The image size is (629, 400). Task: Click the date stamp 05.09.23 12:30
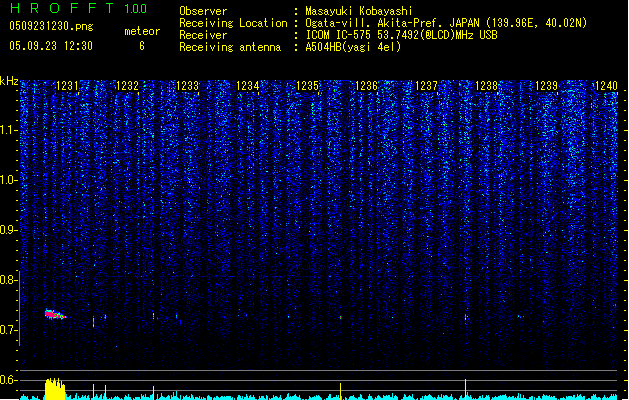tap(51, 46)
